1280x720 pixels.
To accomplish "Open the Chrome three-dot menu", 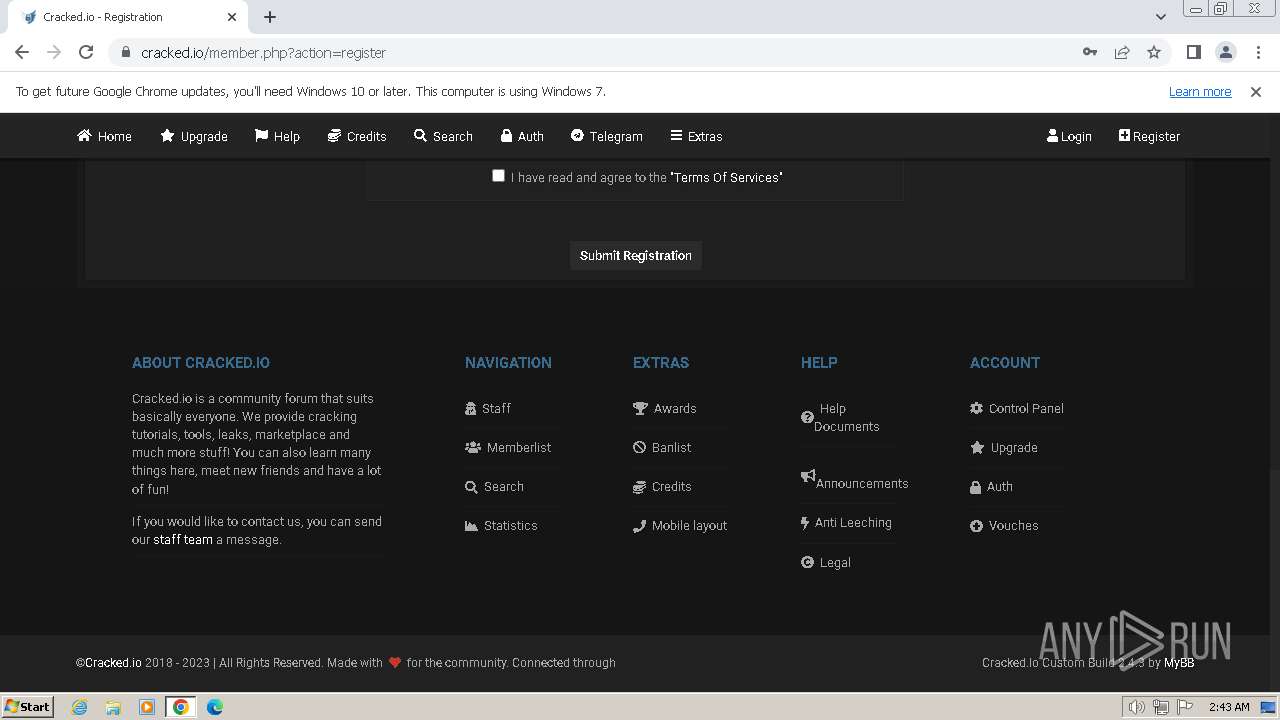I will pyautogui.click(x=1258, y=52).
